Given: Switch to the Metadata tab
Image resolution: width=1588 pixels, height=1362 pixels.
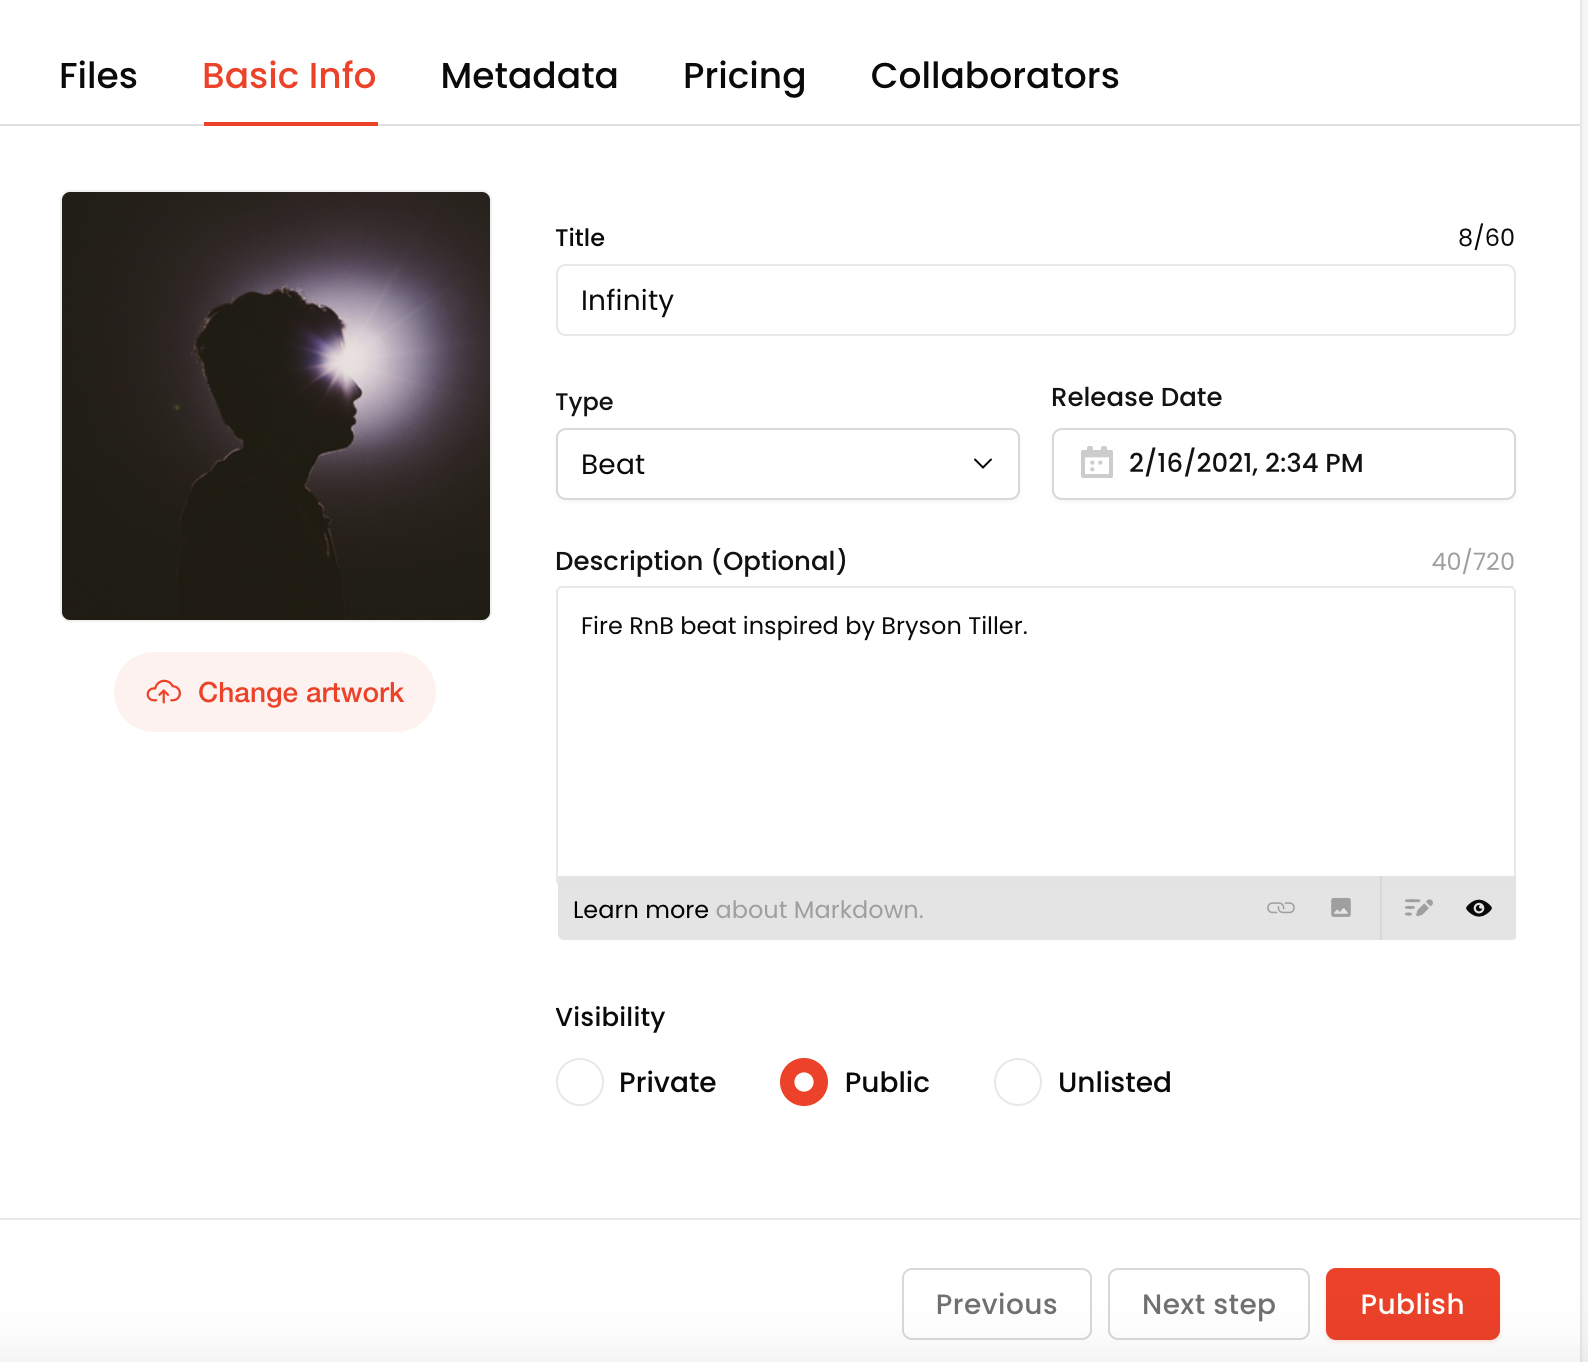Looking at the screenshot, I should (x=529, y=76).
